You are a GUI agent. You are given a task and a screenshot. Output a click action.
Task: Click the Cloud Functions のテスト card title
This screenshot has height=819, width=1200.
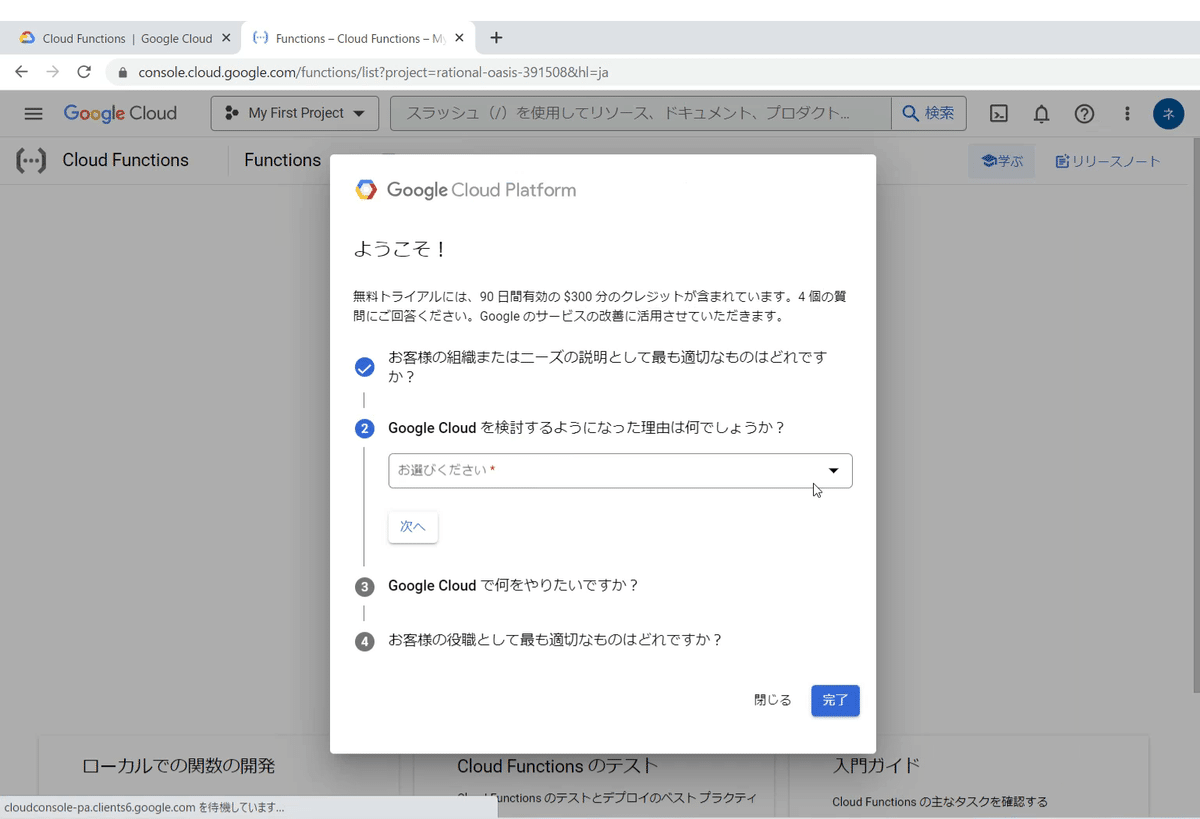pos(558,766)
